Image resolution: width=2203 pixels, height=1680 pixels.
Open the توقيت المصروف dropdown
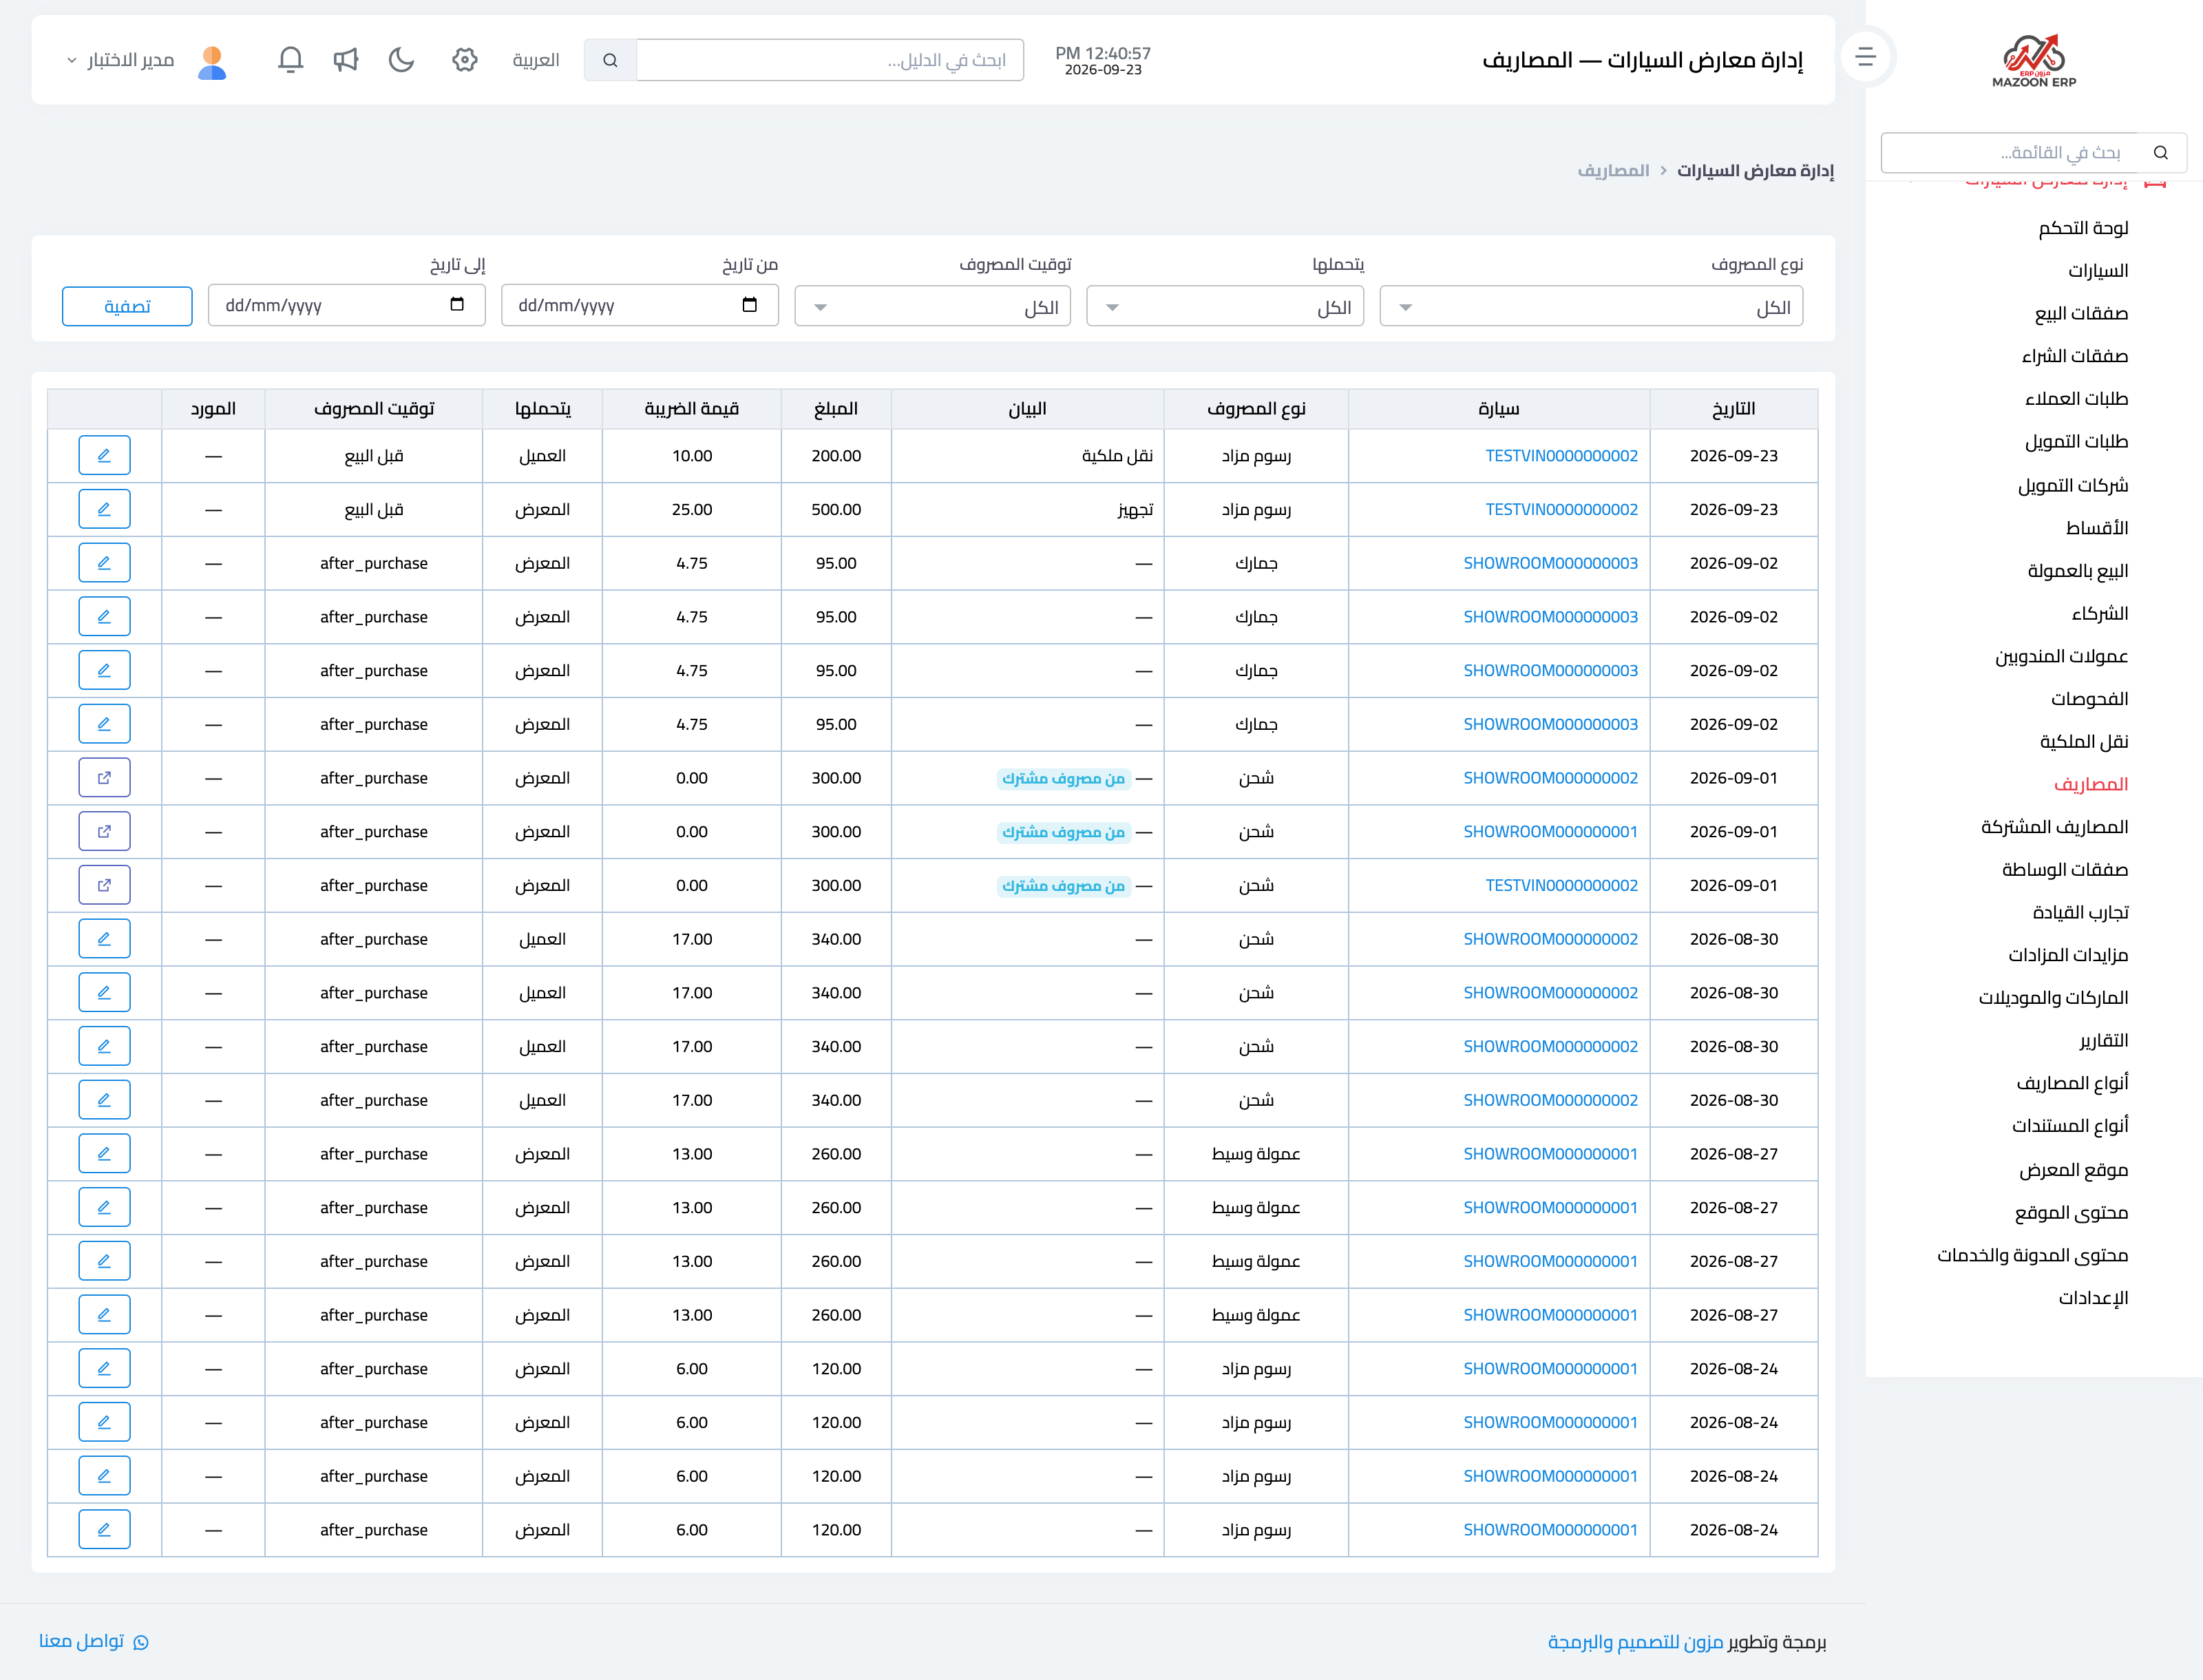point(933,307)
